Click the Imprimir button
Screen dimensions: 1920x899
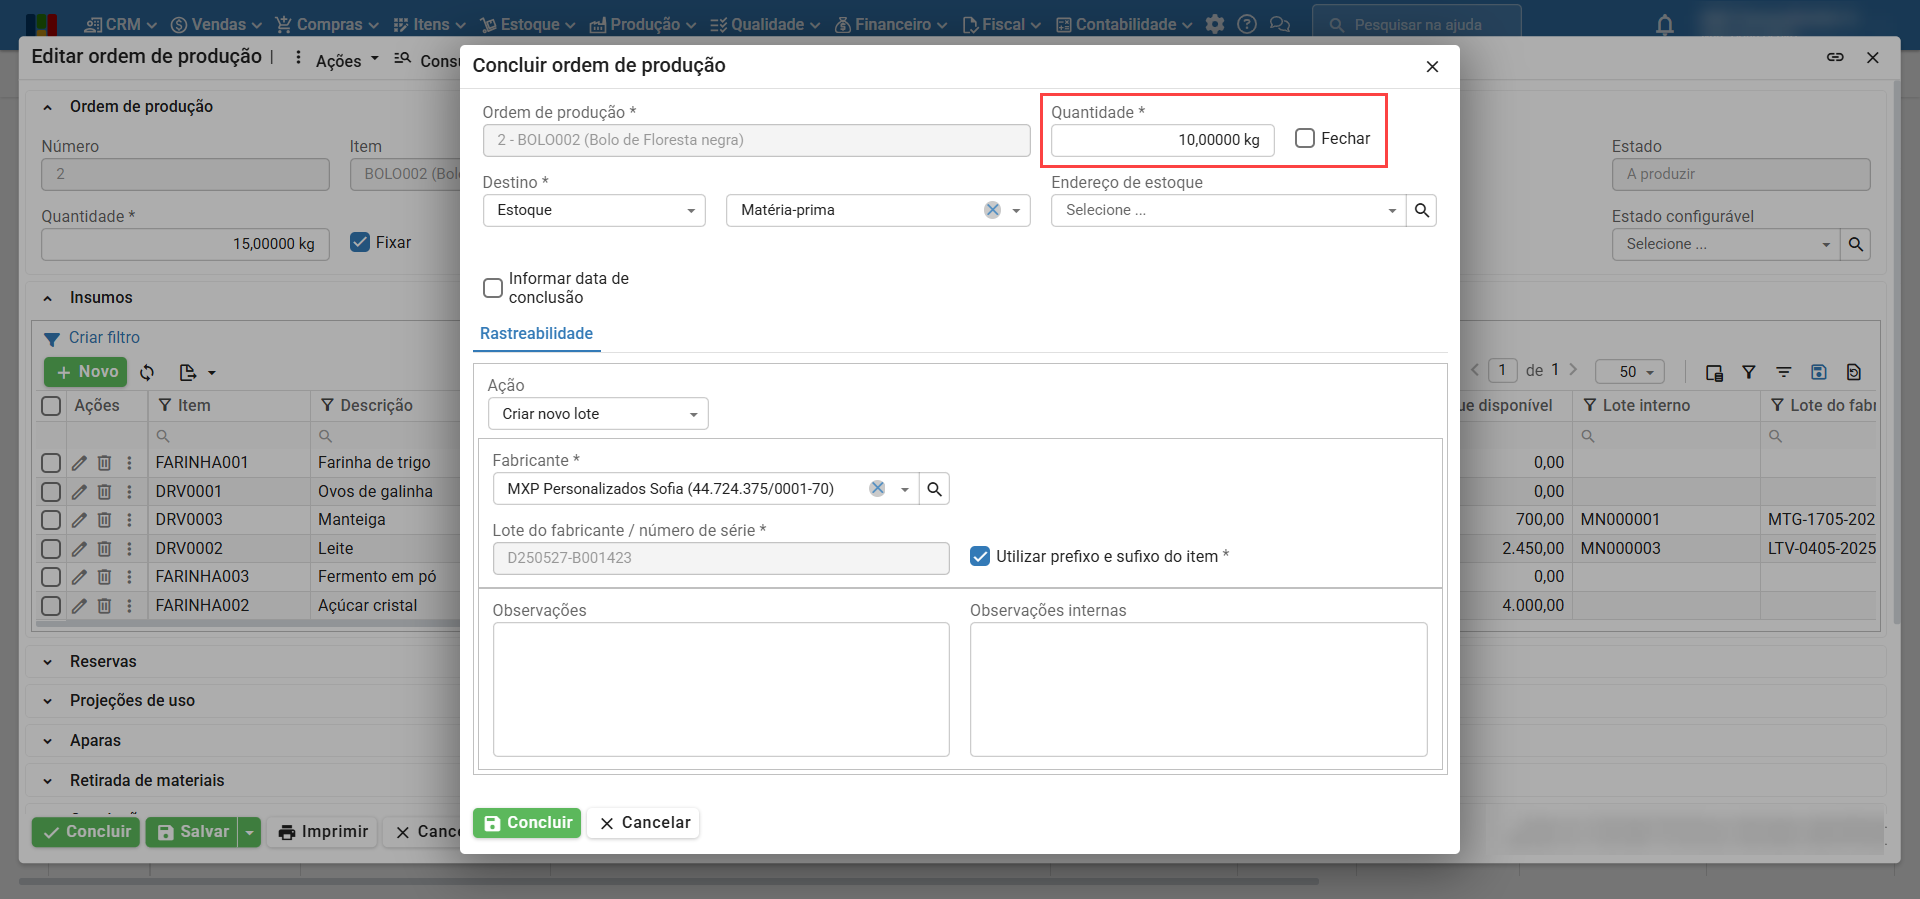coord(323,832)
